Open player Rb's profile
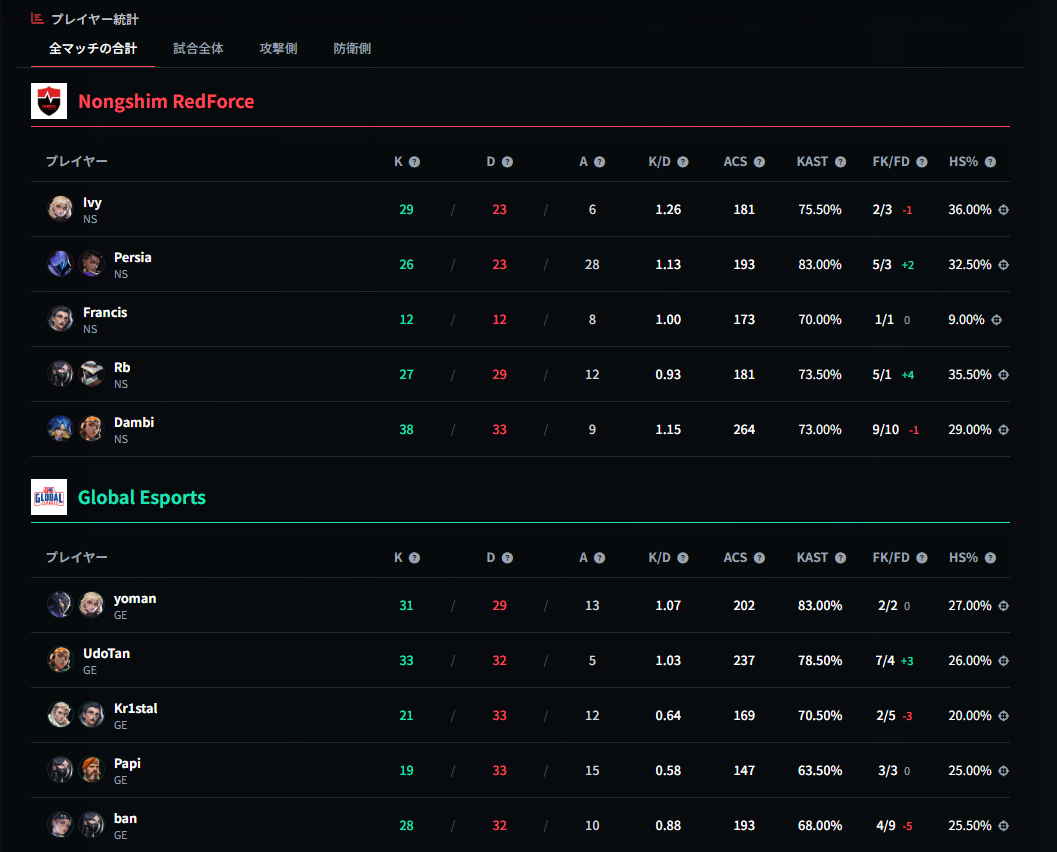1057x852 pixels. [121, 367]
